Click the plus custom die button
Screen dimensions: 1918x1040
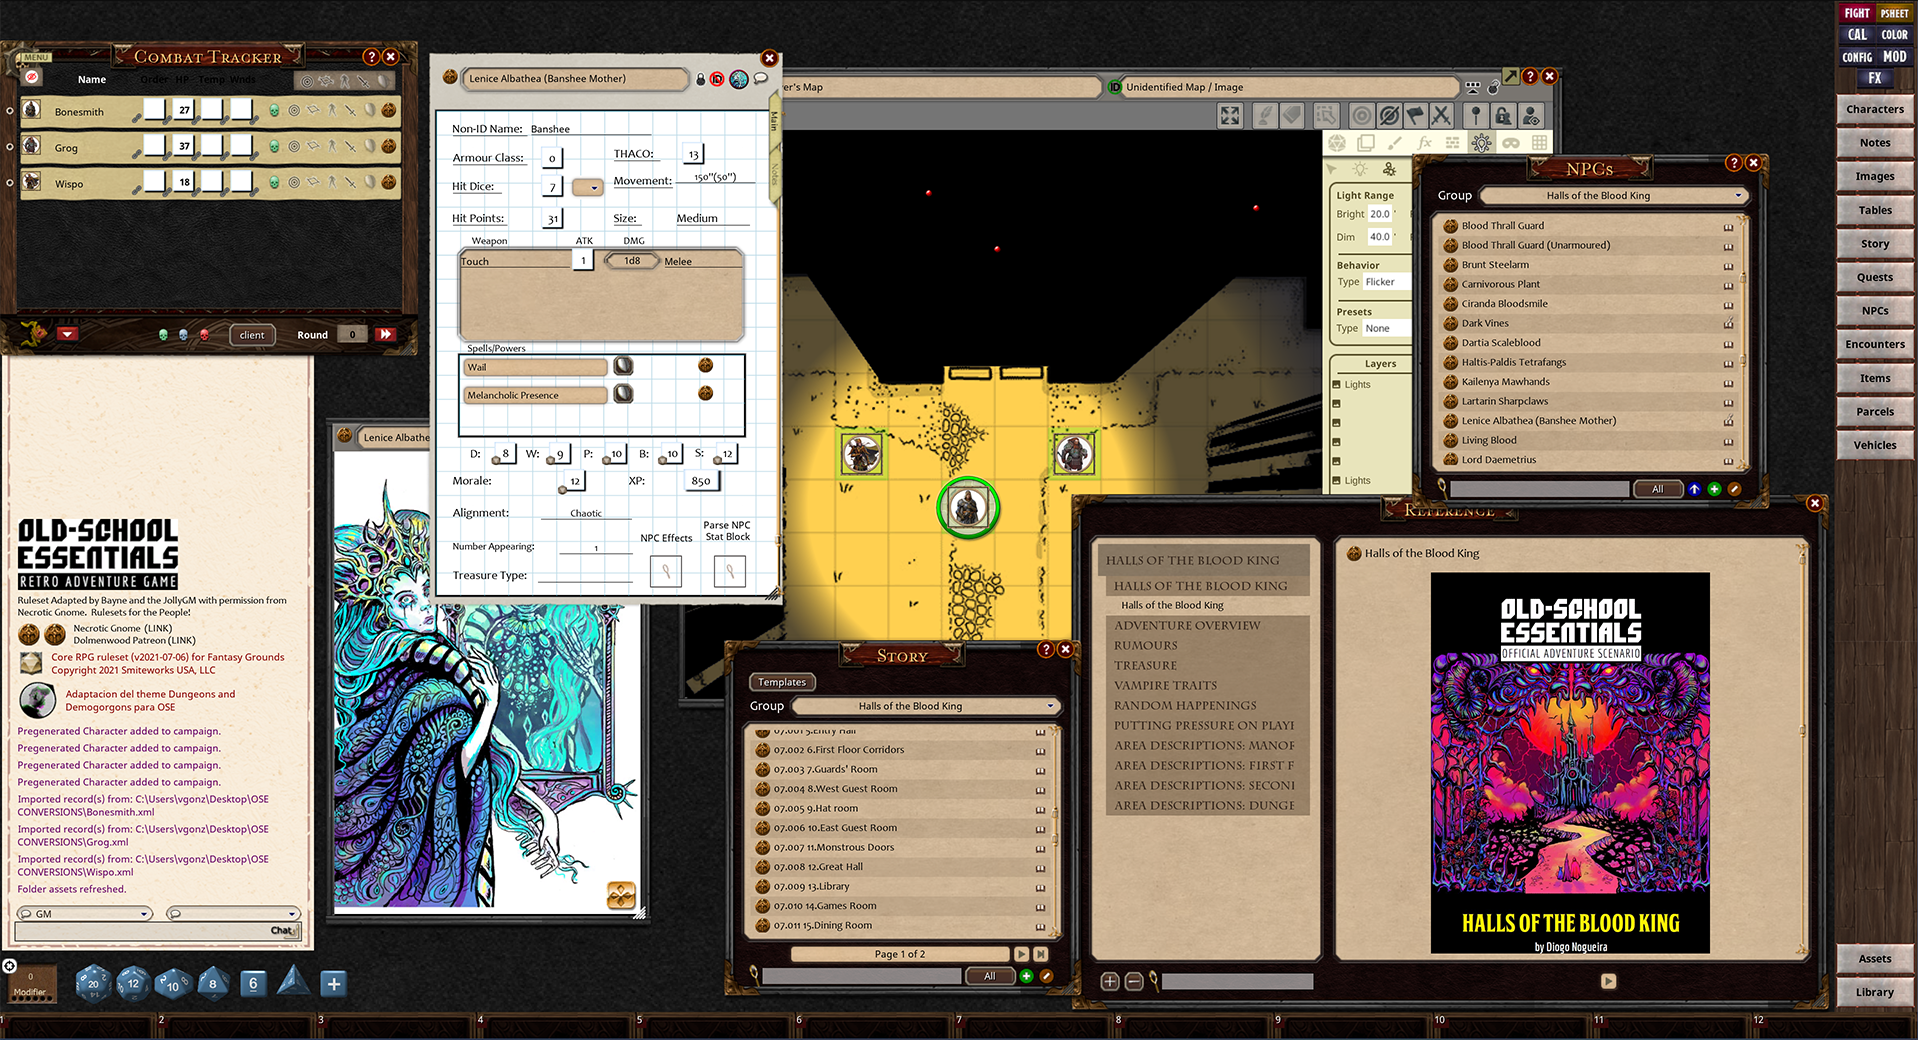click(x=334, y=984)
